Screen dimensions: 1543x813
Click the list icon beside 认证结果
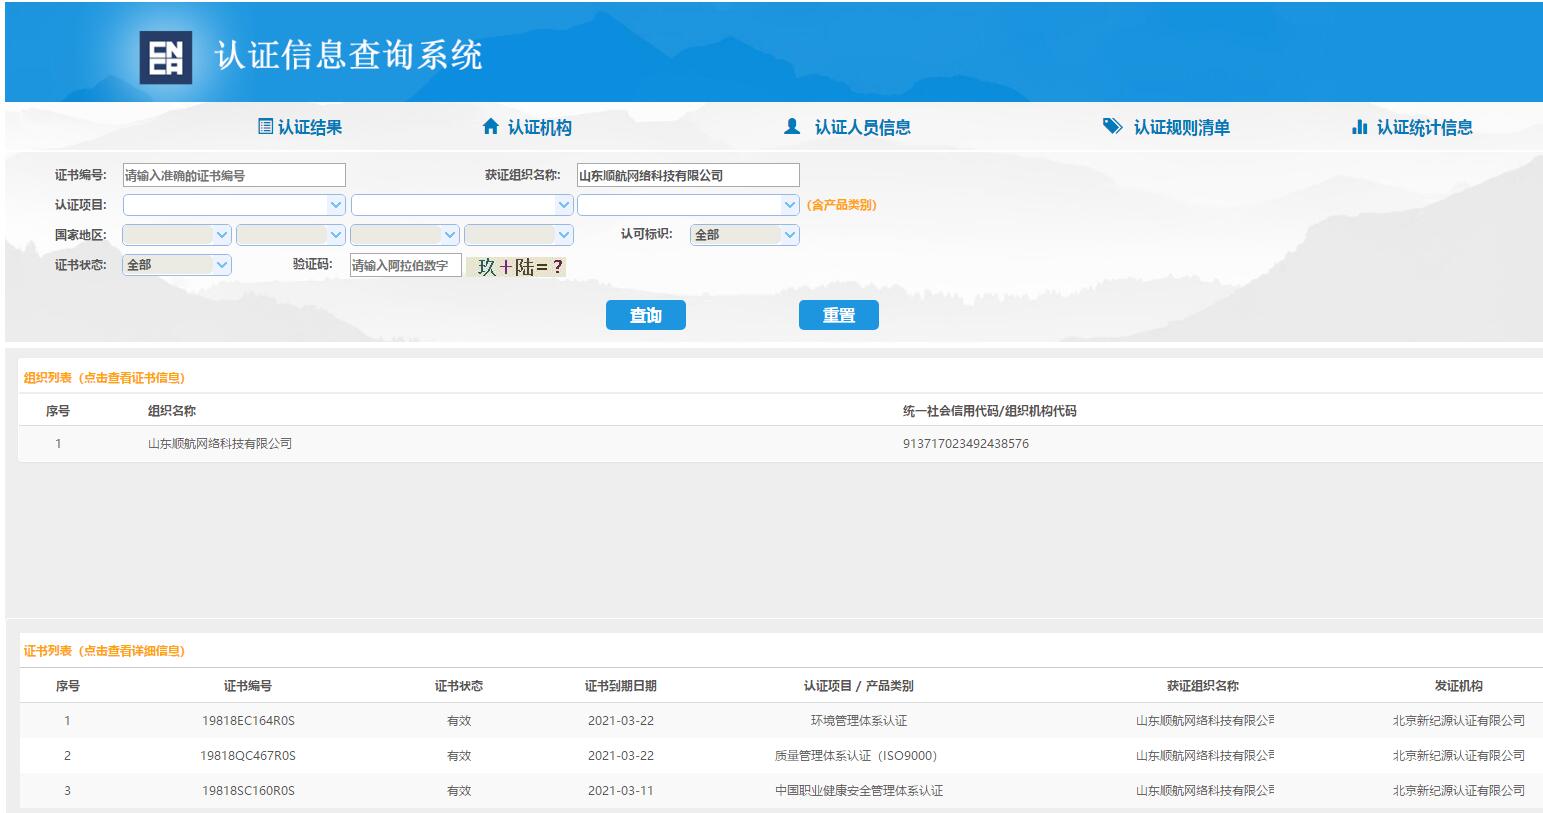[x=265, y=127]
